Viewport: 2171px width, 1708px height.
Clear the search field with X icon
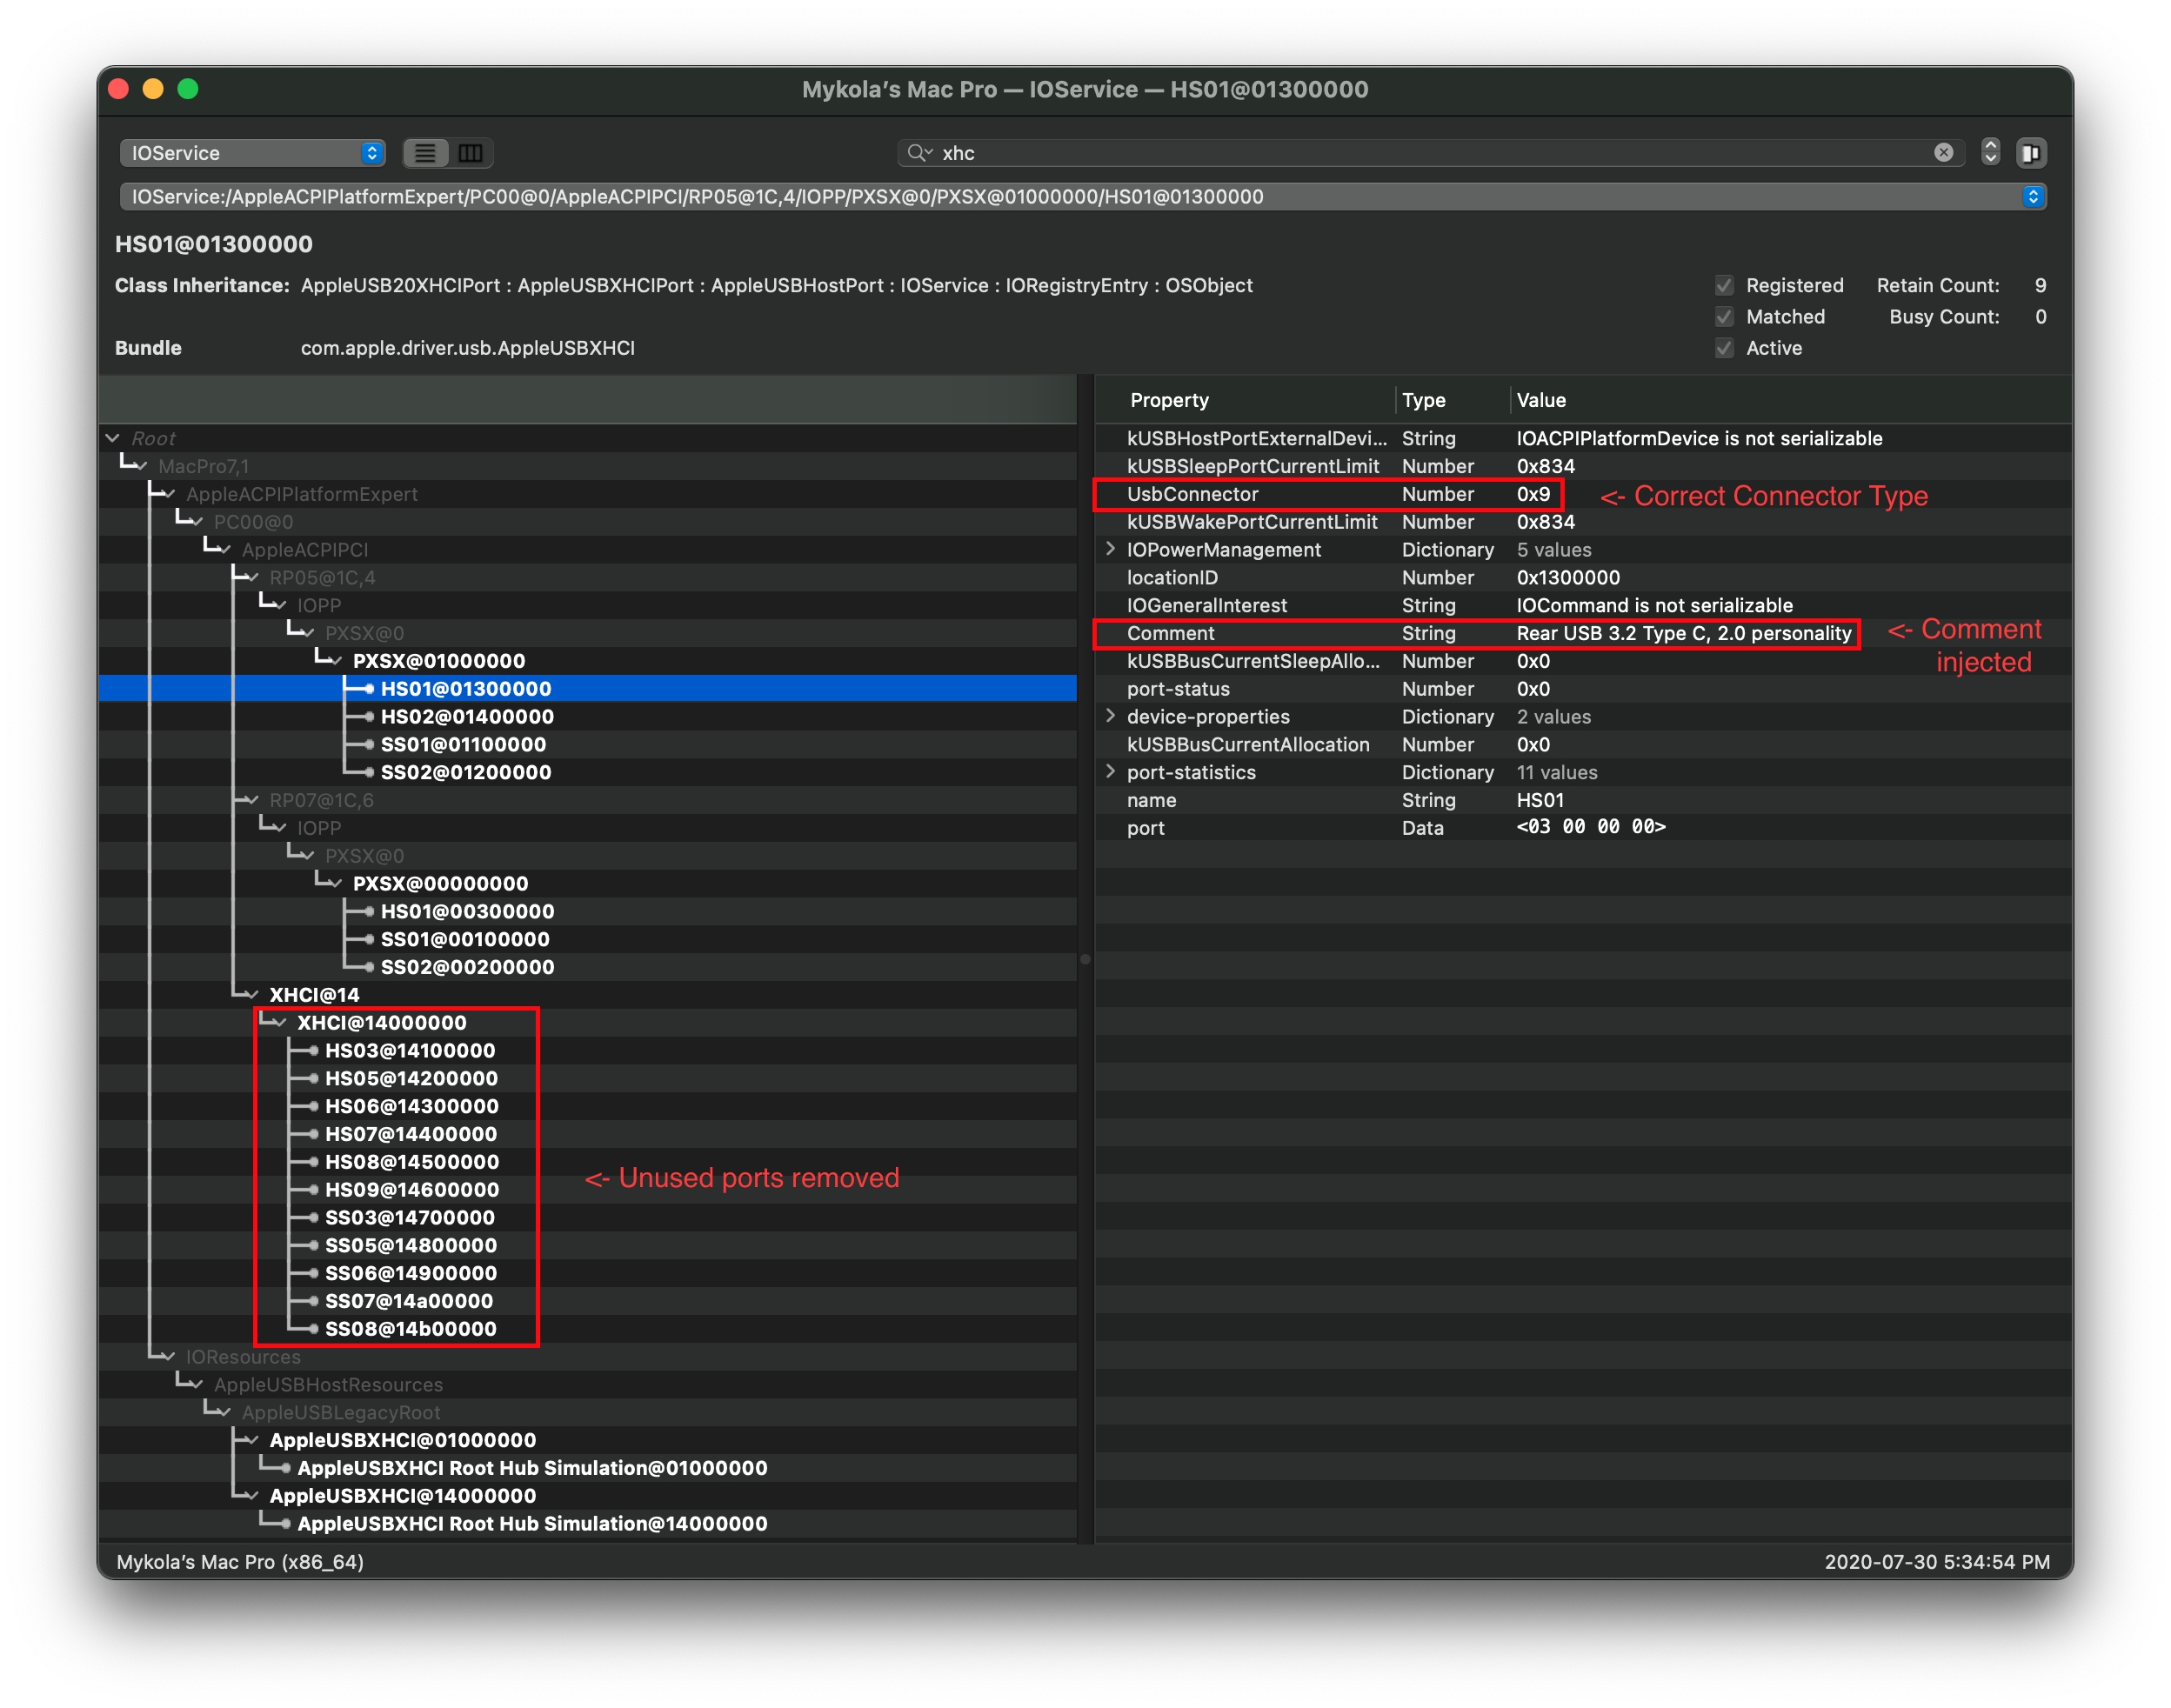pyautogui.click(x=1943, y=153)
